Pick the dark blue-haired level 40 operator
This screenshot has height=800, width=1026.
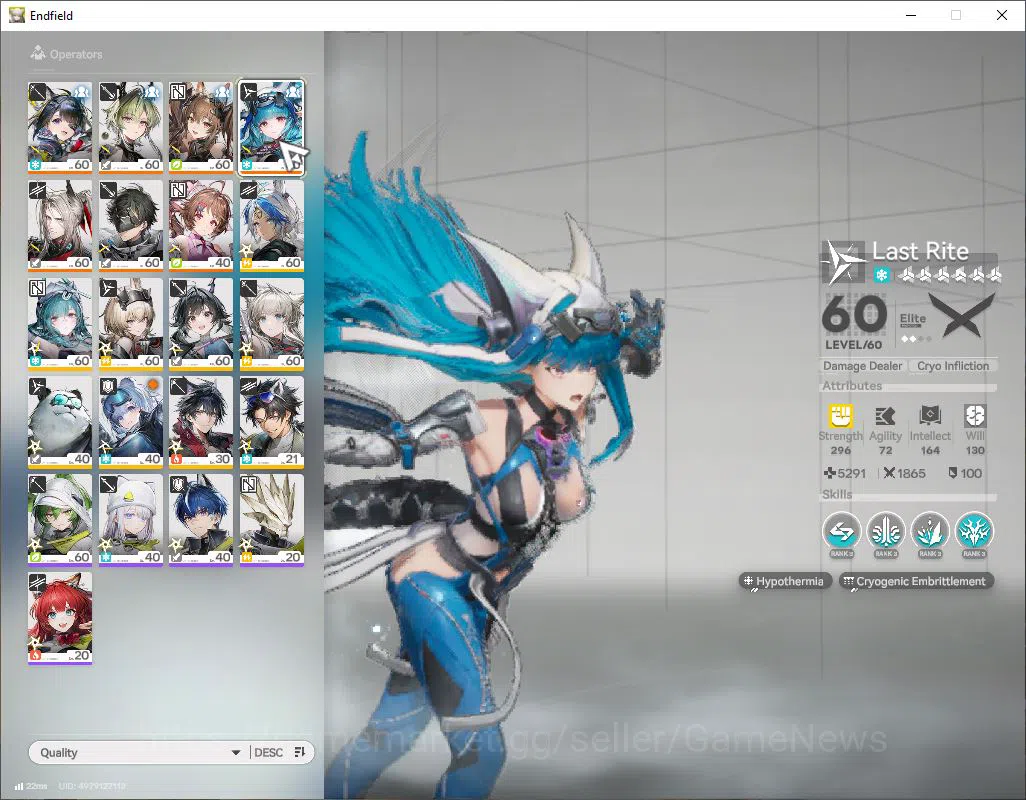(201, 519)
